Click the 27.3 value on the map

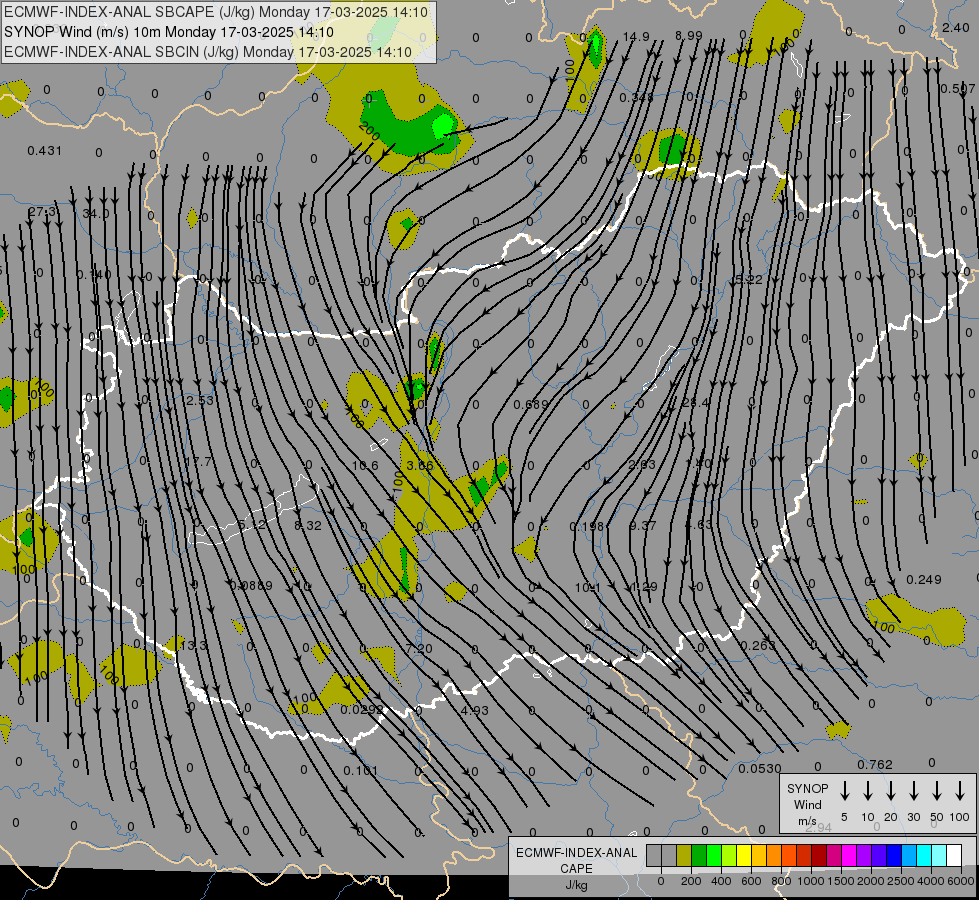point(42,212)
